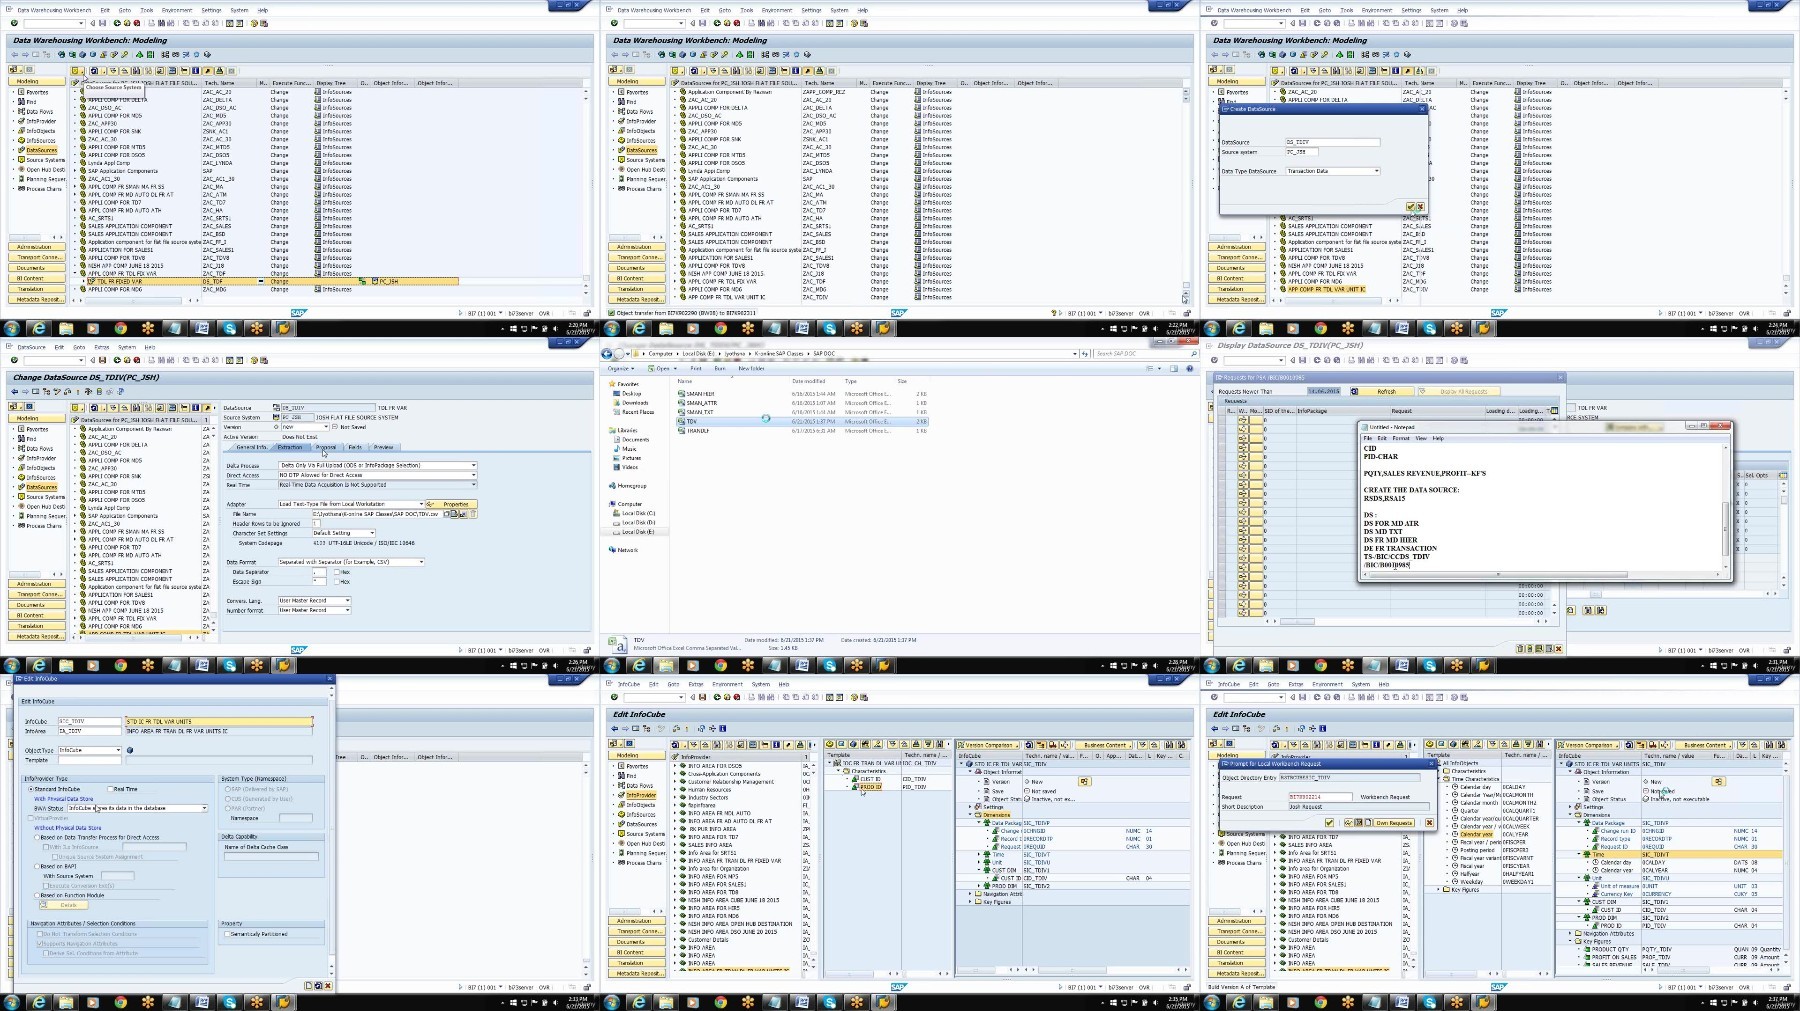
Task: Switch to the Proposal tab
Action: [x=326, y=447]
